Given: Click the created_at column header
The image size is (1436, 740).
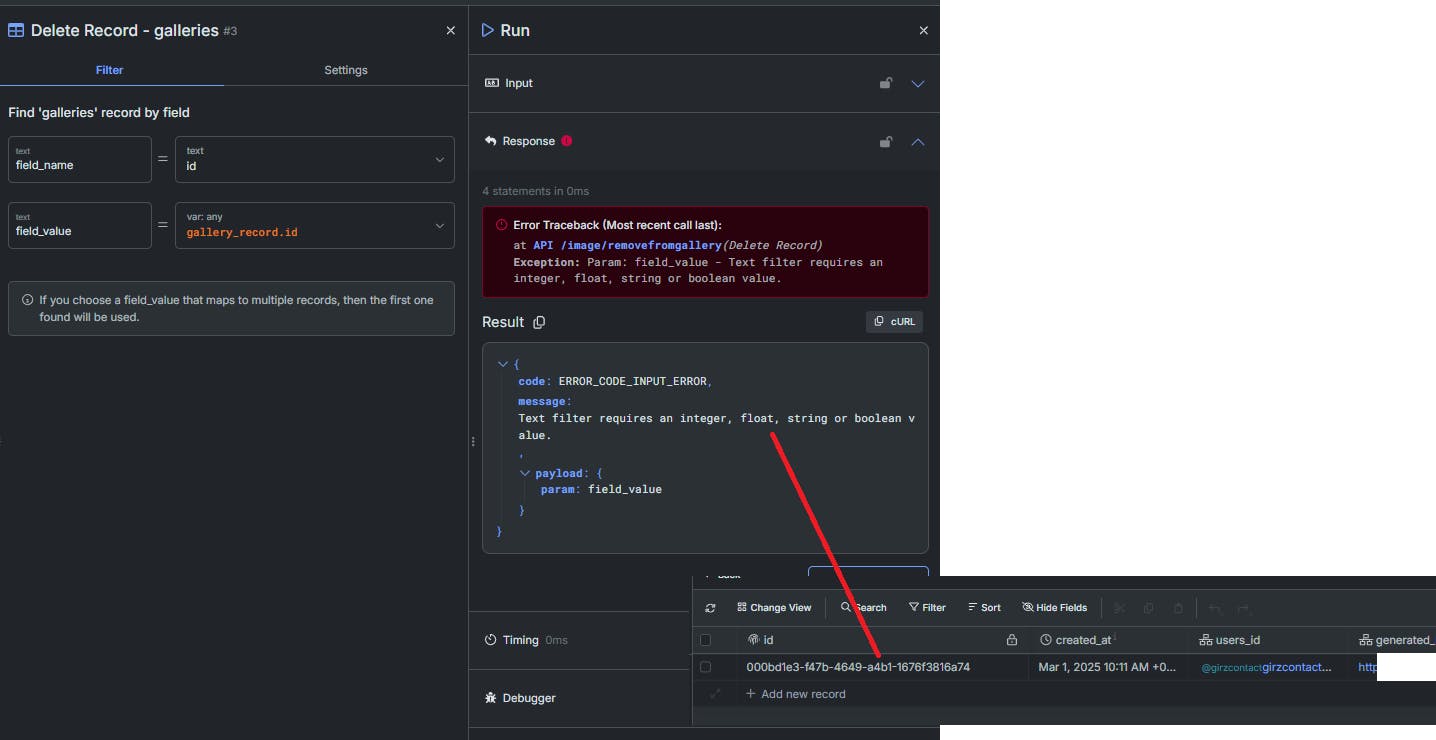Looking at the screenshot, I should pyautogui.click(x=1108, y=640).
